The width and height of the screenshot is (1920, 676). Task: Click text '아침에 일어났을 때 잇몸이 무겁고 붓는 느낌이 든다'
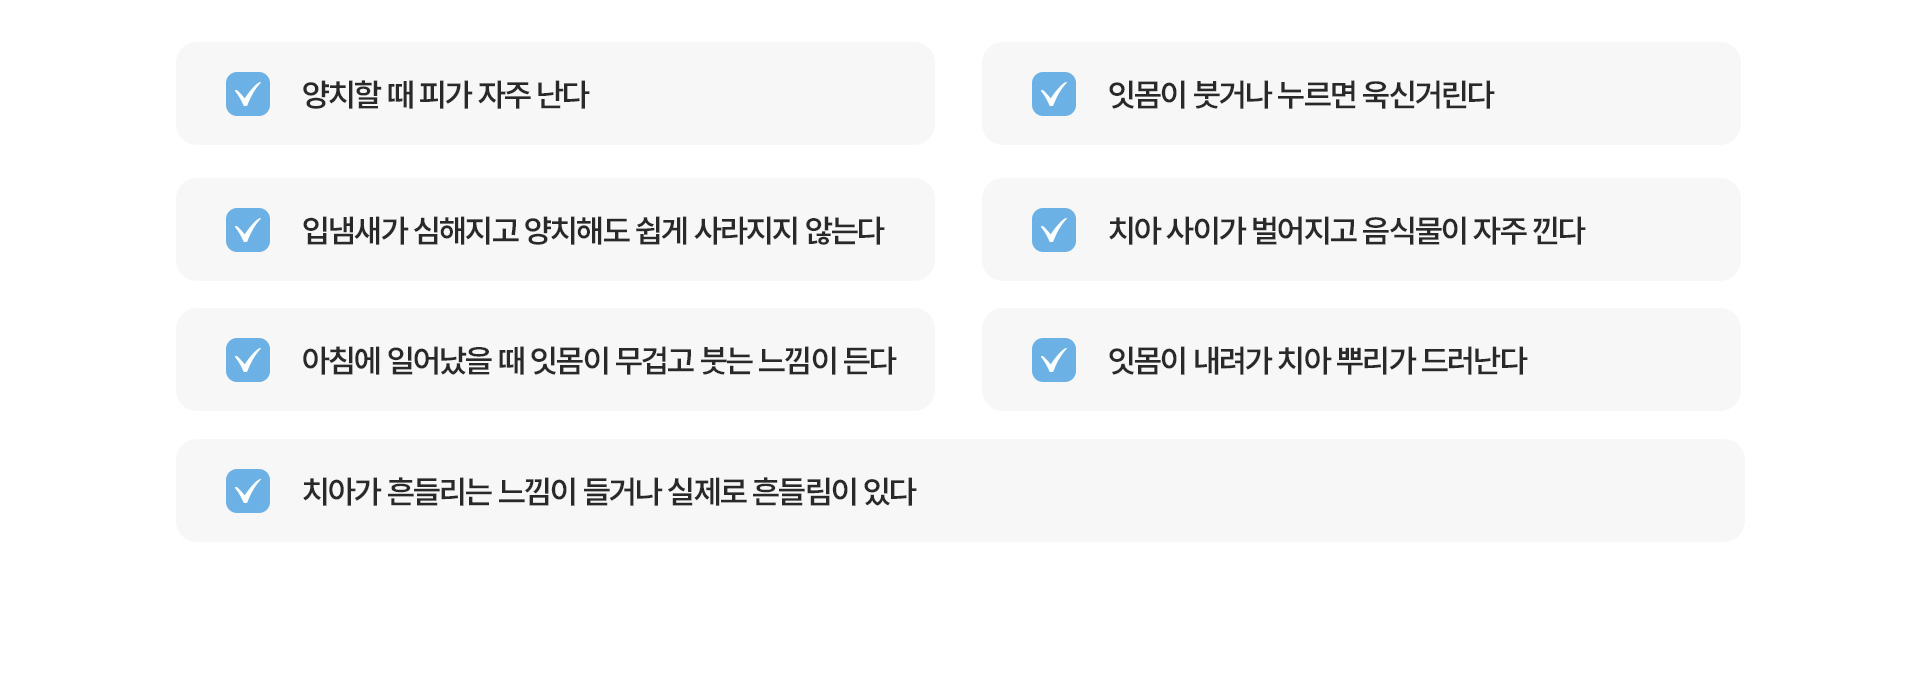(598, 361)
